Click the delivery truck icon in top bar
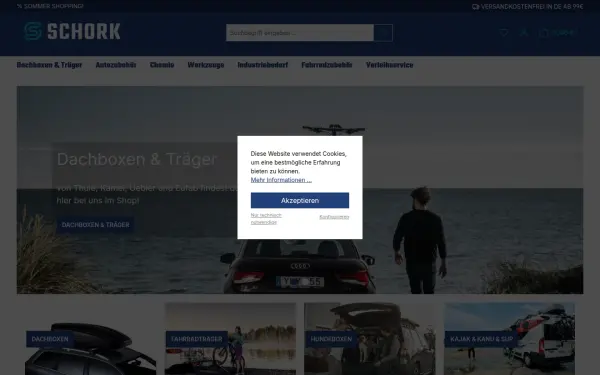The image size is (600, 375). pos(476,7)
